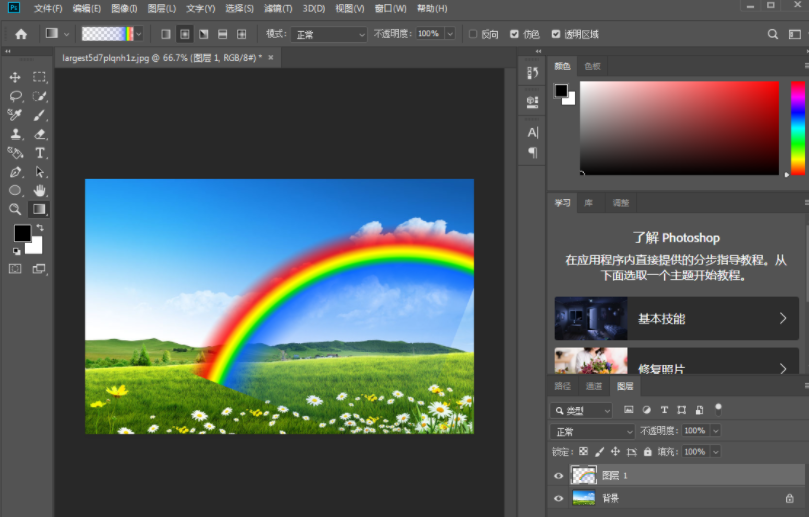Viewport: 809px width, 517px height.
Task: Choose diamond gradient style icon
Action: click(x=241, y=34)
